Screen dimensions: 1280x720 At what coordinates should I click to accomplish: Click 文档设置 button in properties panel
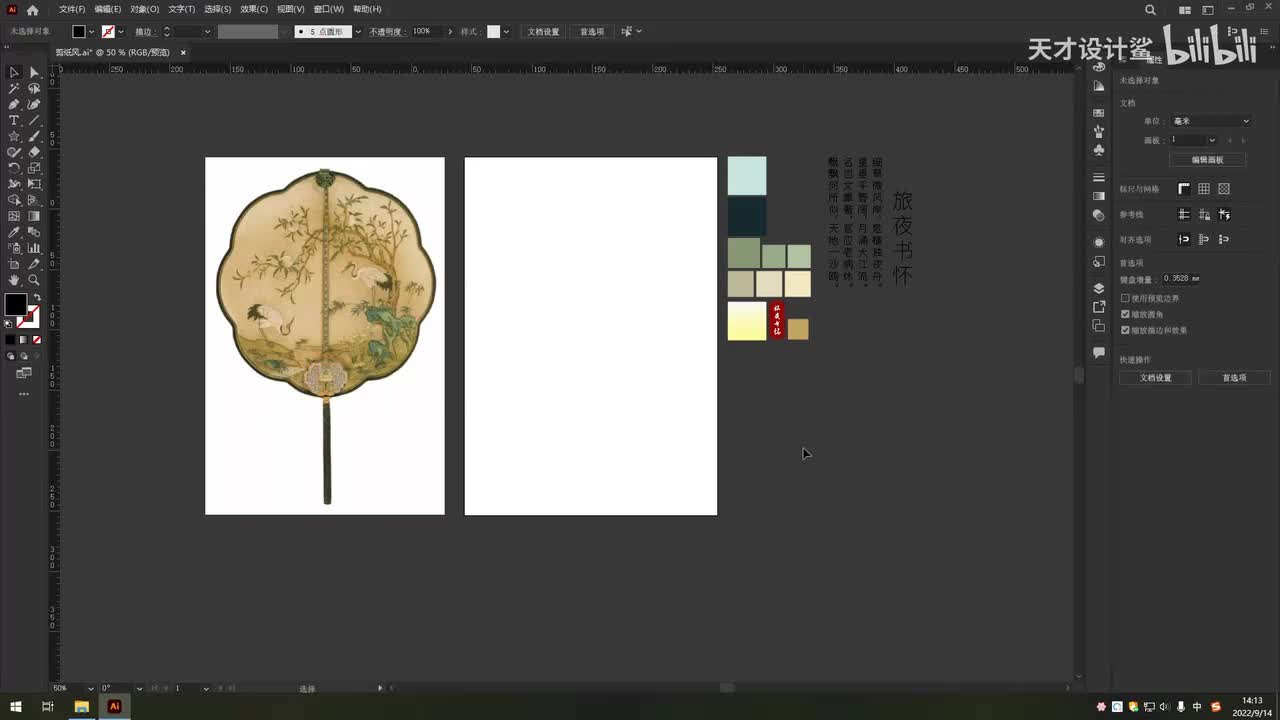coord(1156,378)
